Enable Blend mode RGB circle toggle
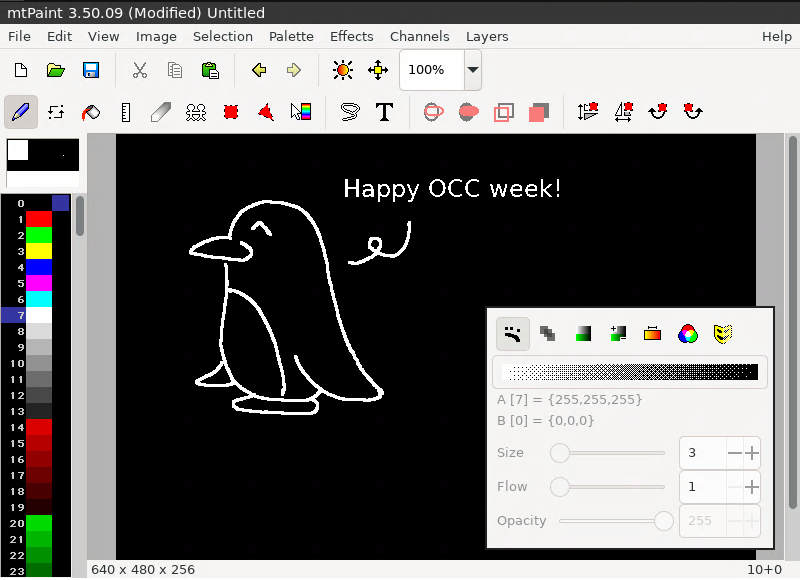Screen dimensions: 800x580 687,333
